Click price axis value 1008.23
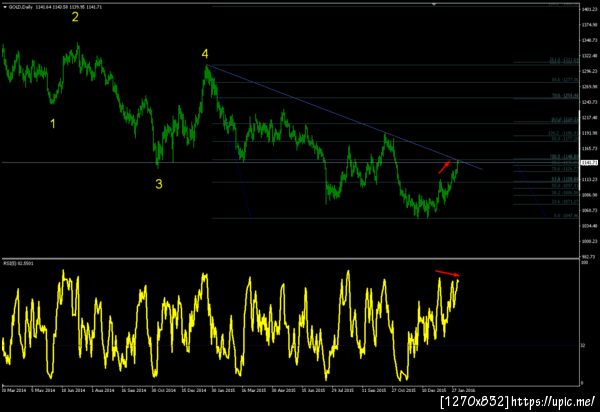The height and width of the screenshot is (412, 600). coord(589,241)
